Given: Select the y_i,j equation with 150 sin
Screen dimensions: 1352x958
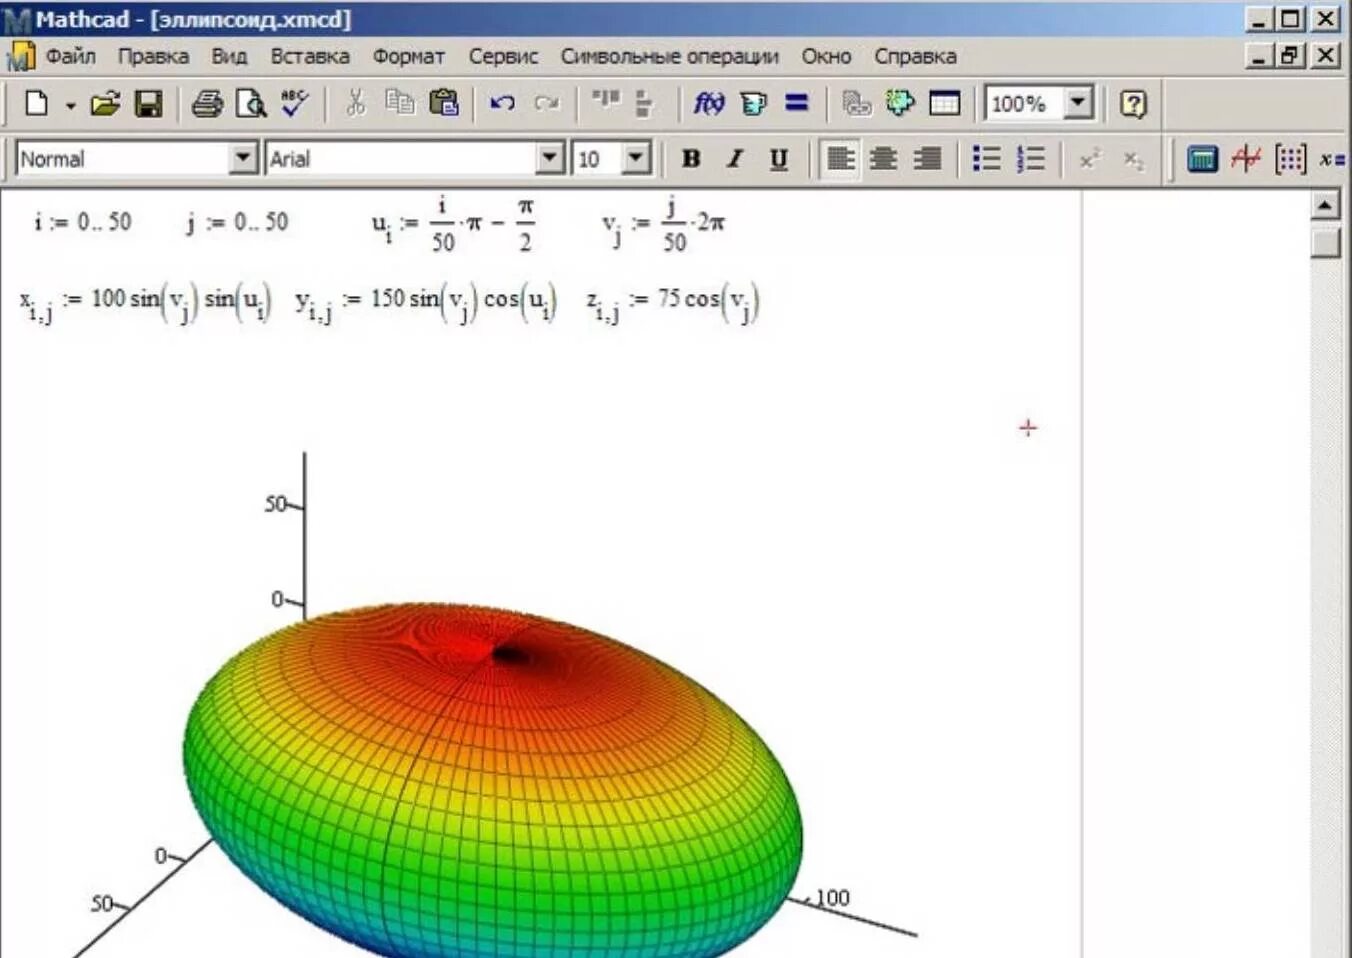Looking at the screenshot, I should (x=426, y=303).
